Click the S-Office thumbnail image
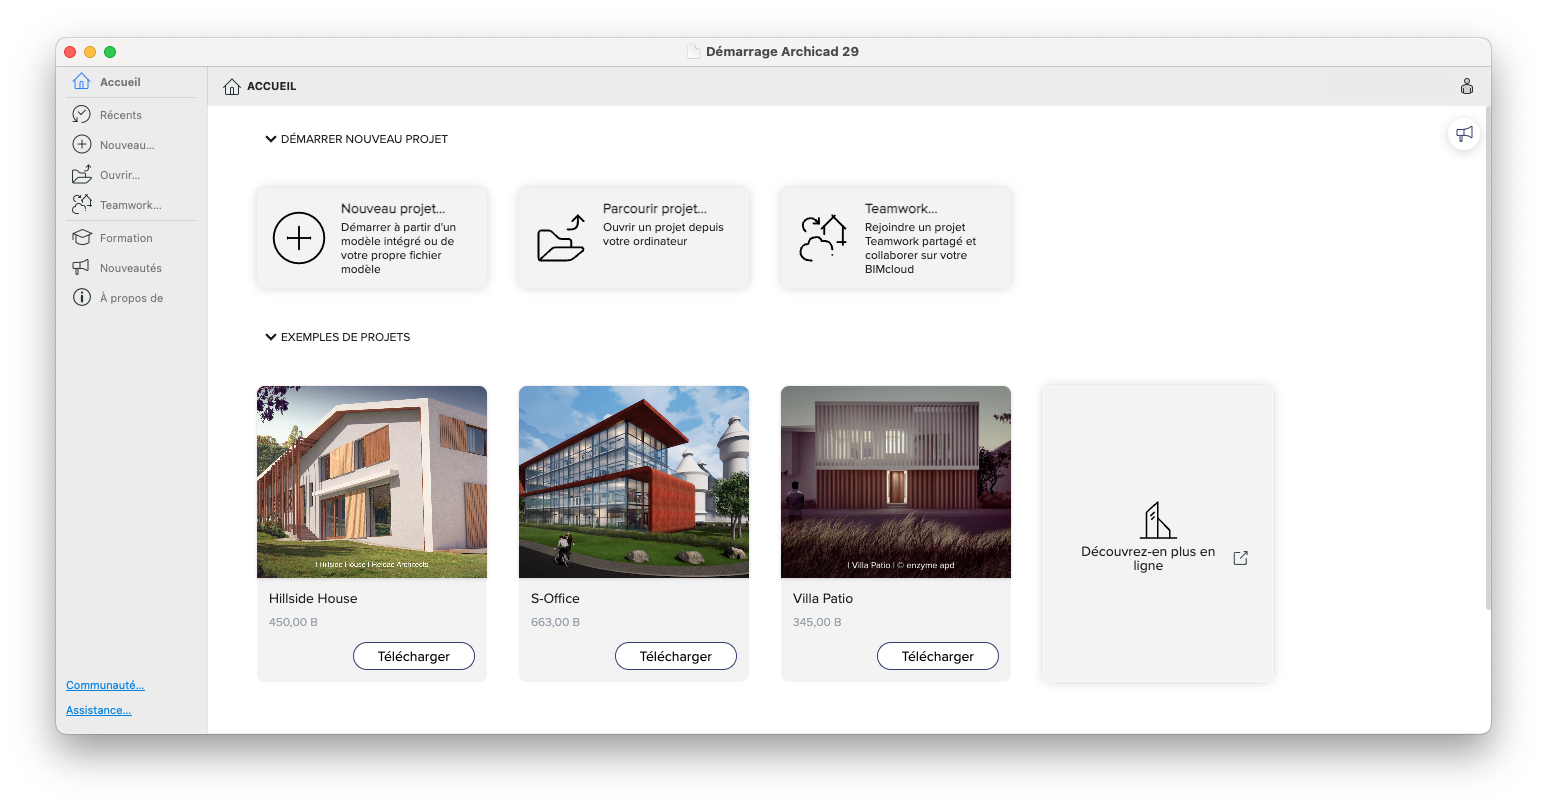 634,482
